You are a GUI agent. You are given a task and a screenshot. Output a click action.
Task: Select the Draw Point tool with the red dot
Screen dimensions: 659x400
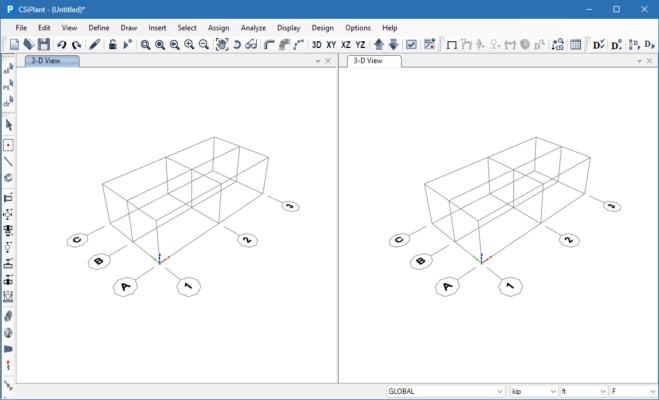(8, 145)
